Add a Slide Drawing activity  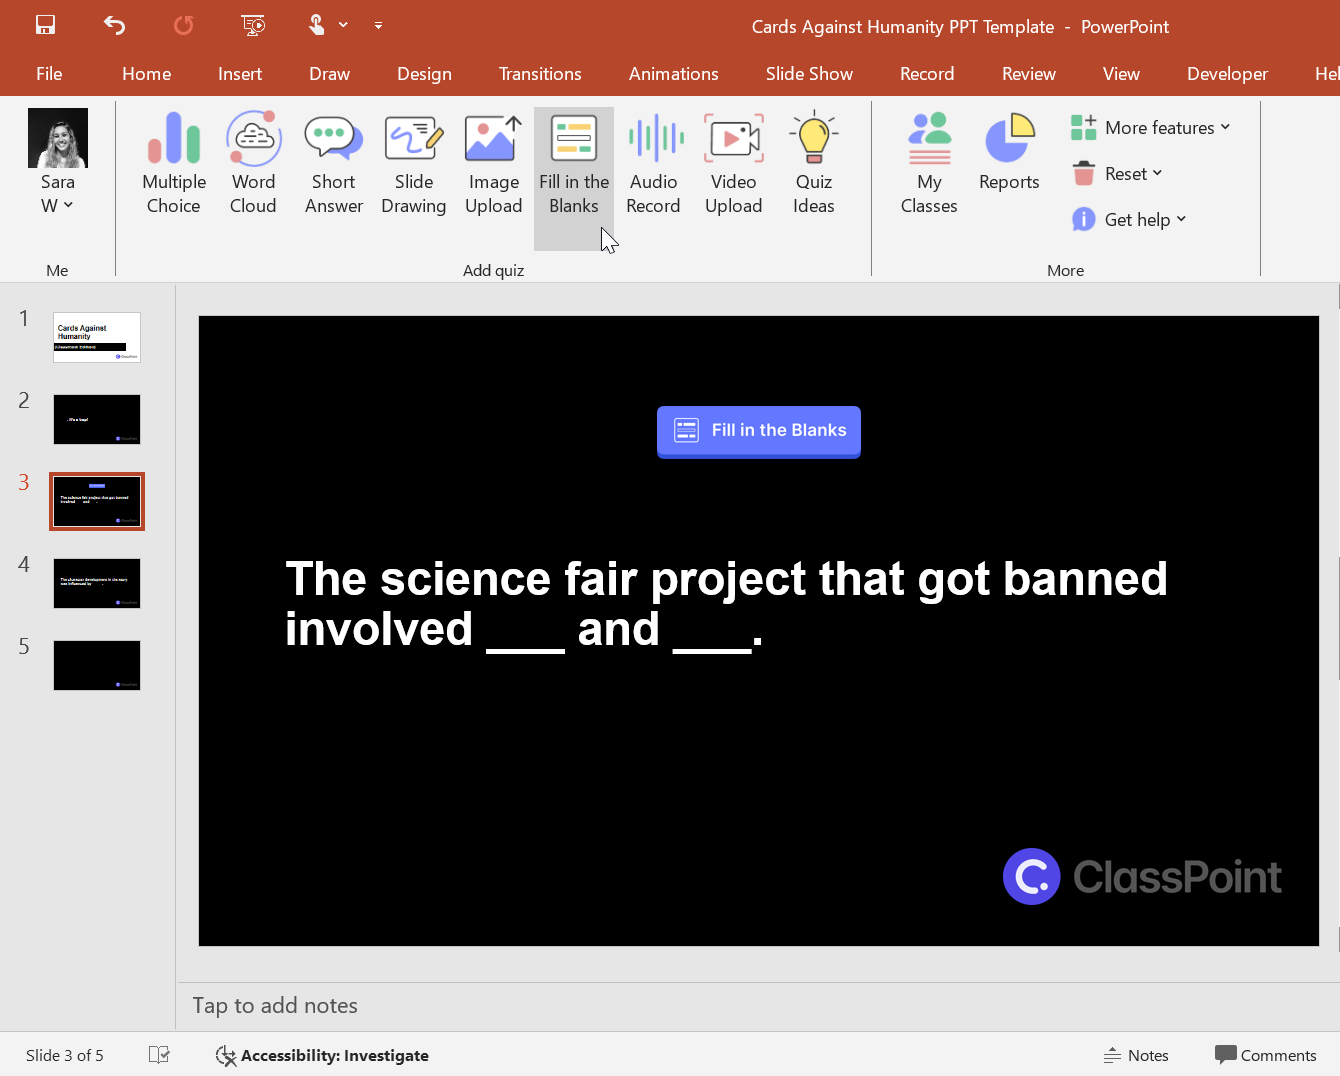coord(414,164)
